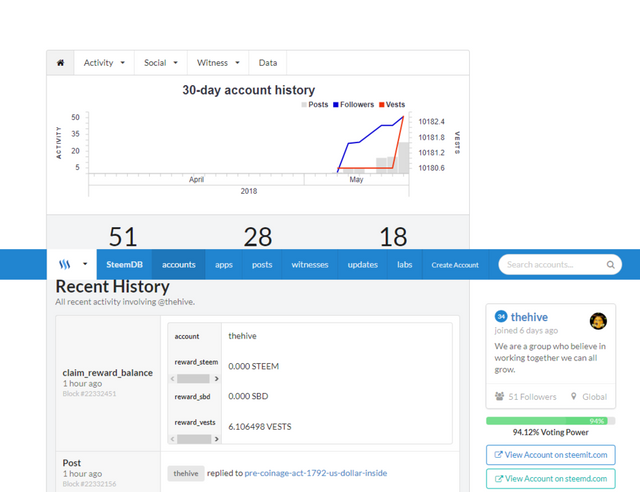Click the search magnifier icon
Screen dimensions: 640x492
point(610,265)
